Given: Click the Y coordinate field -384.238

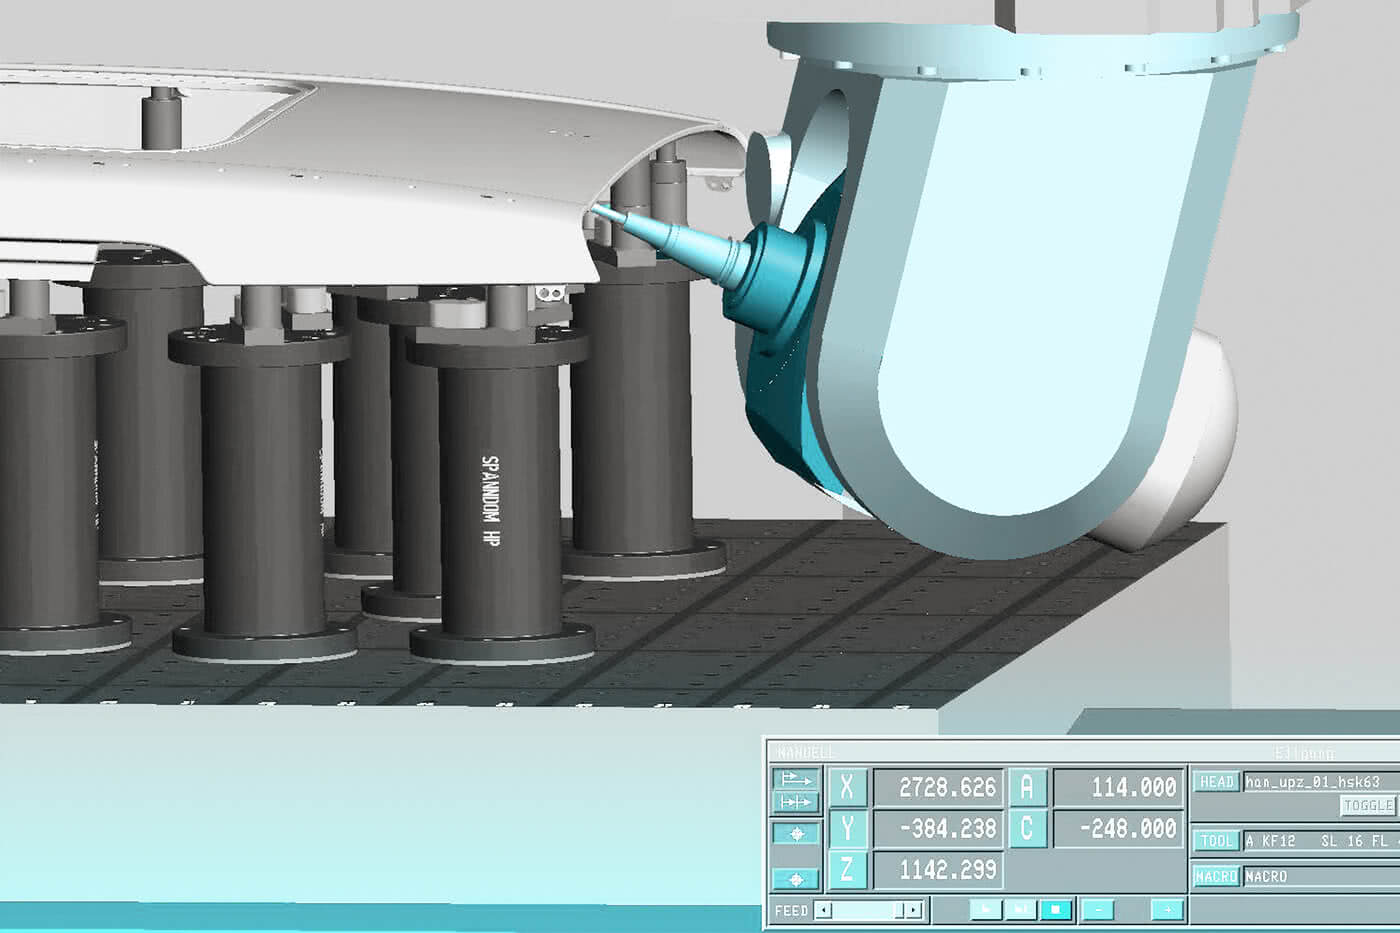Looking at the screenshot, I should click(x=938, y=829).
